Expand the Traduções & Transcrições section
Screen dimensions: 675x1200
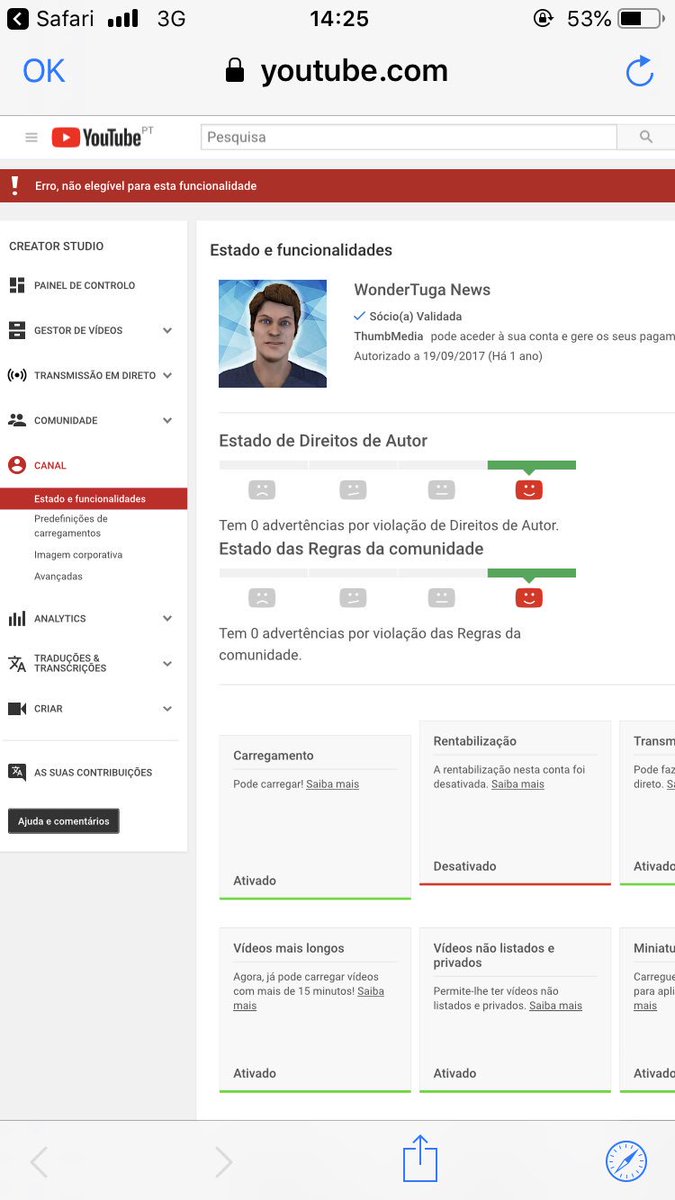tap(167, 664)
